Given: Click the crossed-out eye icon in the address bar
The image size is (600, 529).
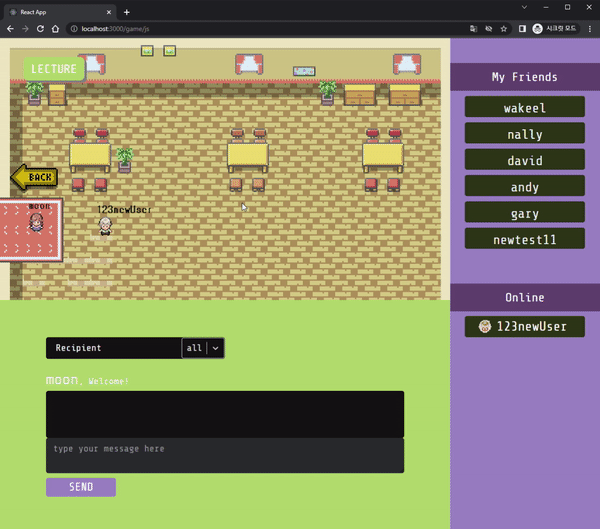Looking at the screenshot, I should [489, 29].
